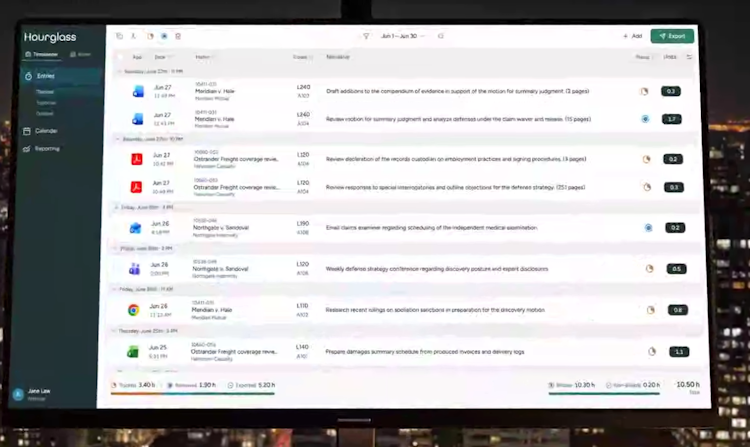Toggle the select-all checkbox in the table header

pyautogui.click(x=121, y=57)
